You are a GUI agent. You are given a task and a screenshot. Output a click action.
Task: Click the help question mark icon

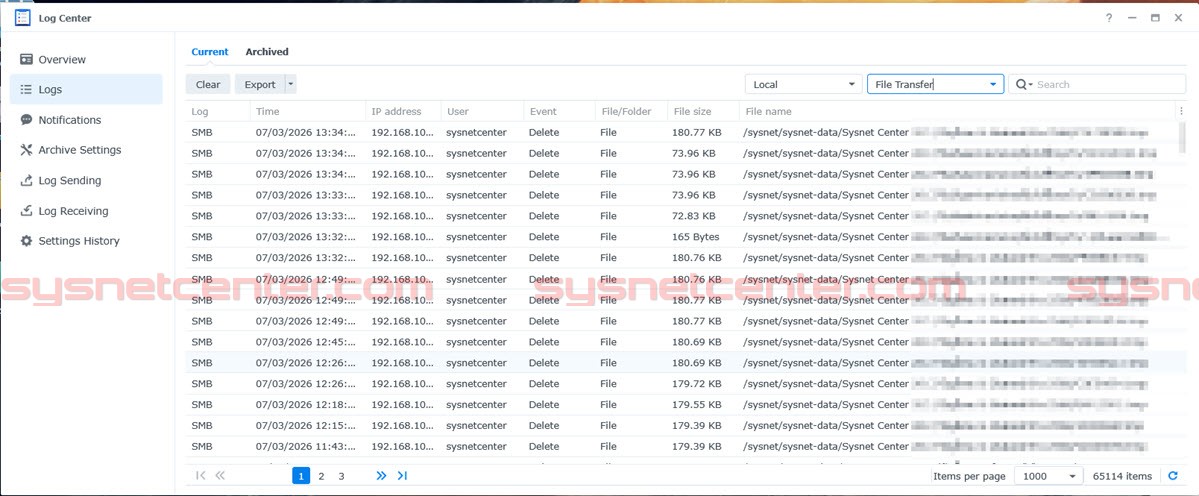1109,18
